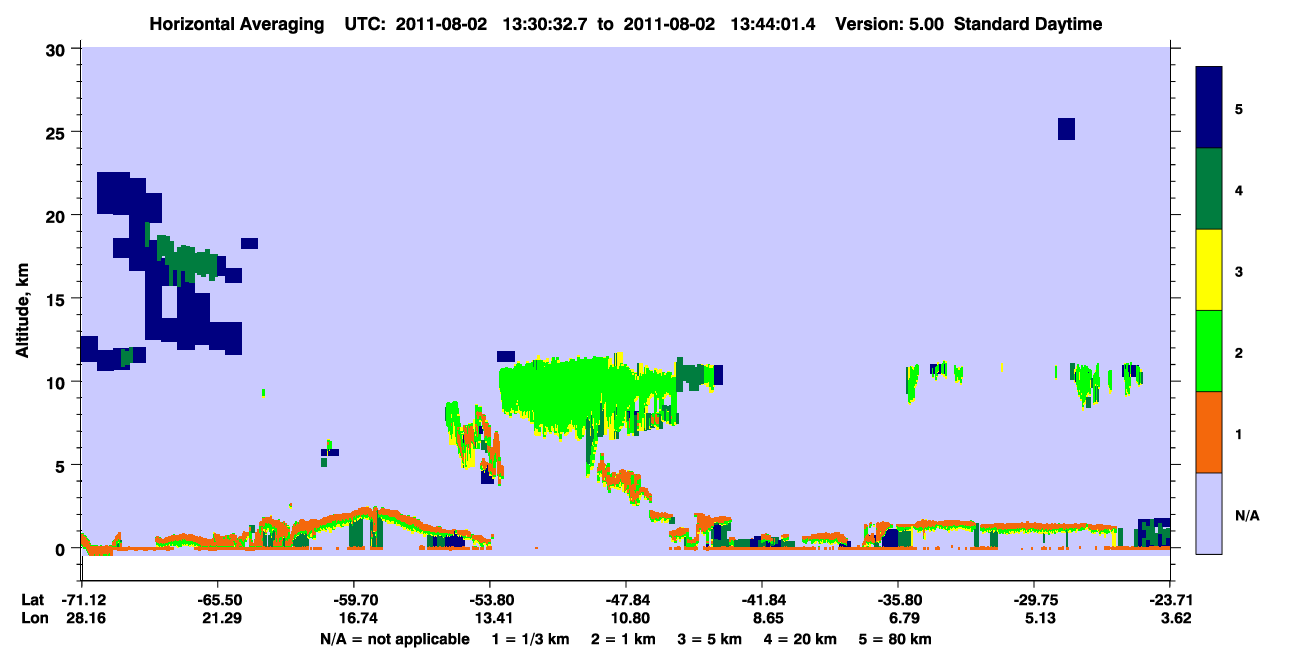
Task: Click the colorbar label 2
Action: (1238, 352)
